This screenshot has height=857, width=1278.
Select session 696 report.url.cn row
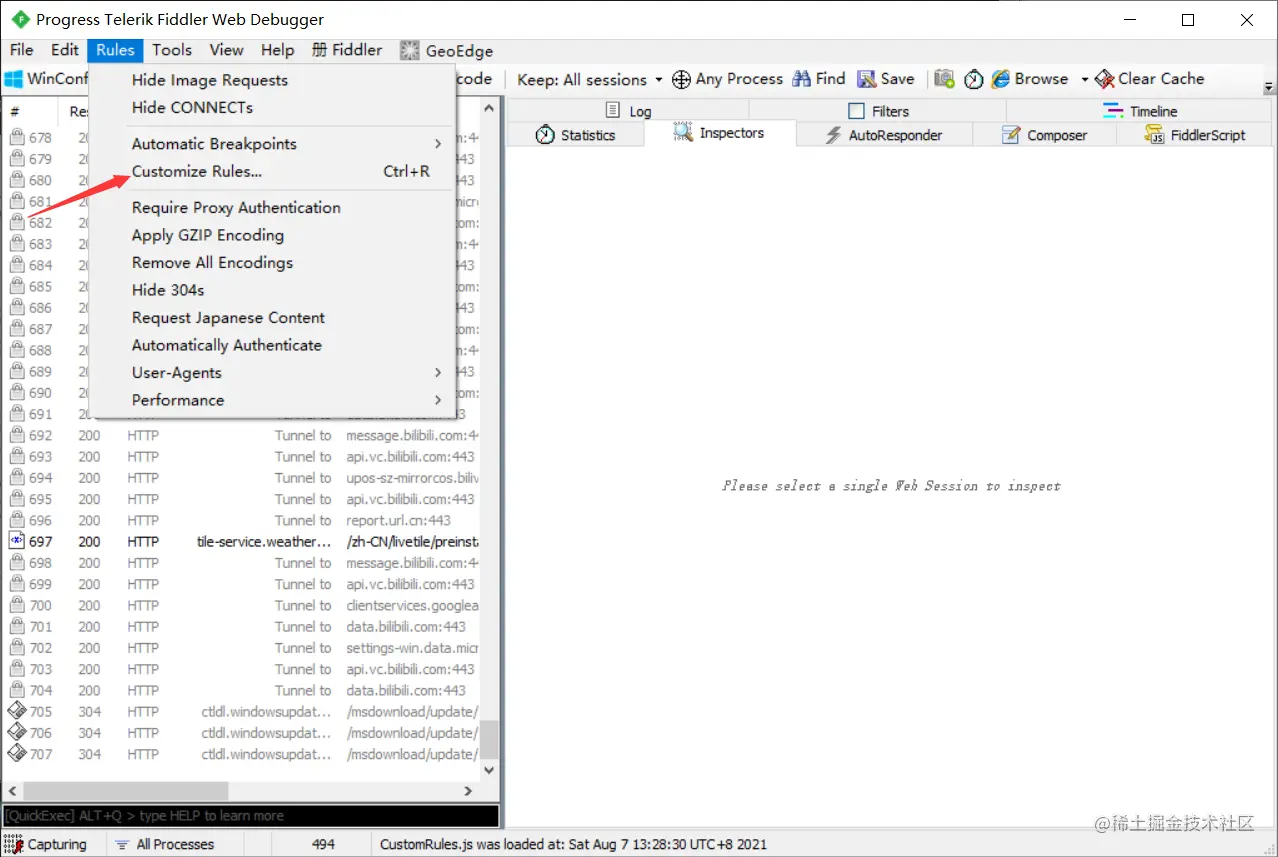pos(242,520)
